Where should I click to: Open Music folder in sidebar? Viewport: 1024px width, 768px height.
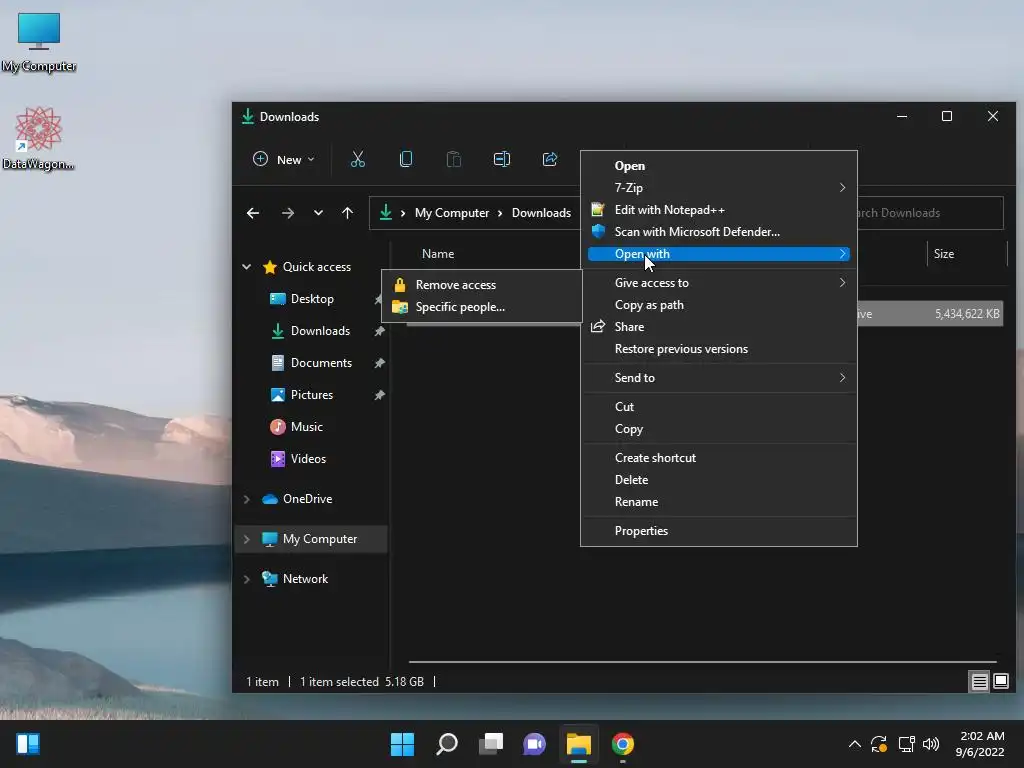click(306, 426)
